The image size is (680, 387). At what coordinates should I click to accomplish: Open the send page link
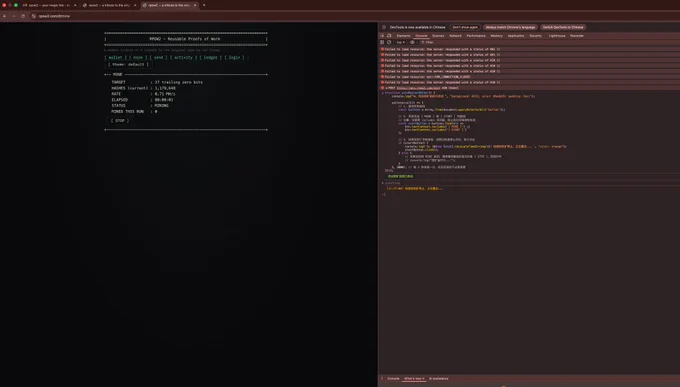coord(159,57)
